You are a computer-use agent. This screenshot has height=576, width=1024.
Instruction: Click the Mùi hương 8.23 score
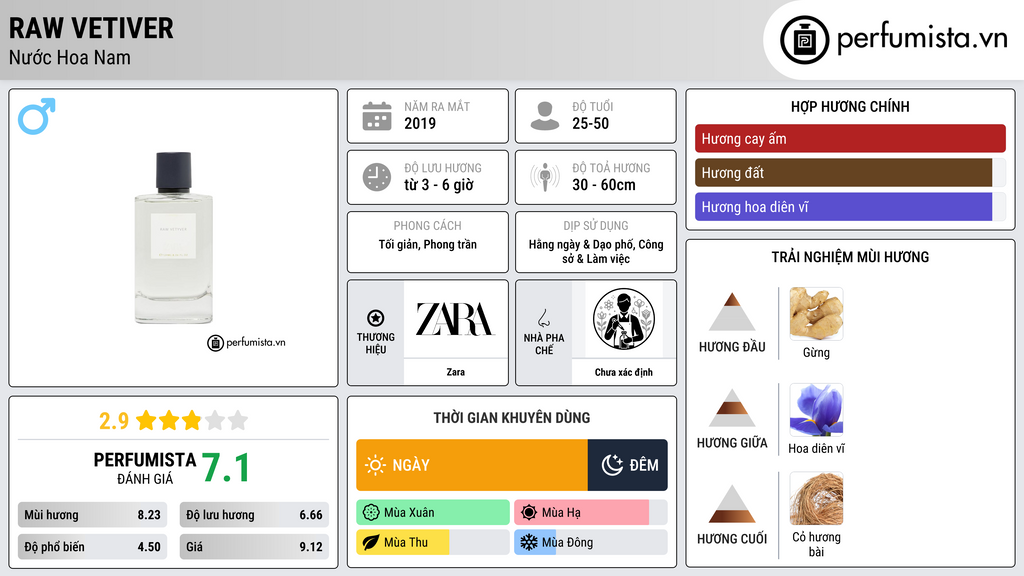[x=93, y=515]
